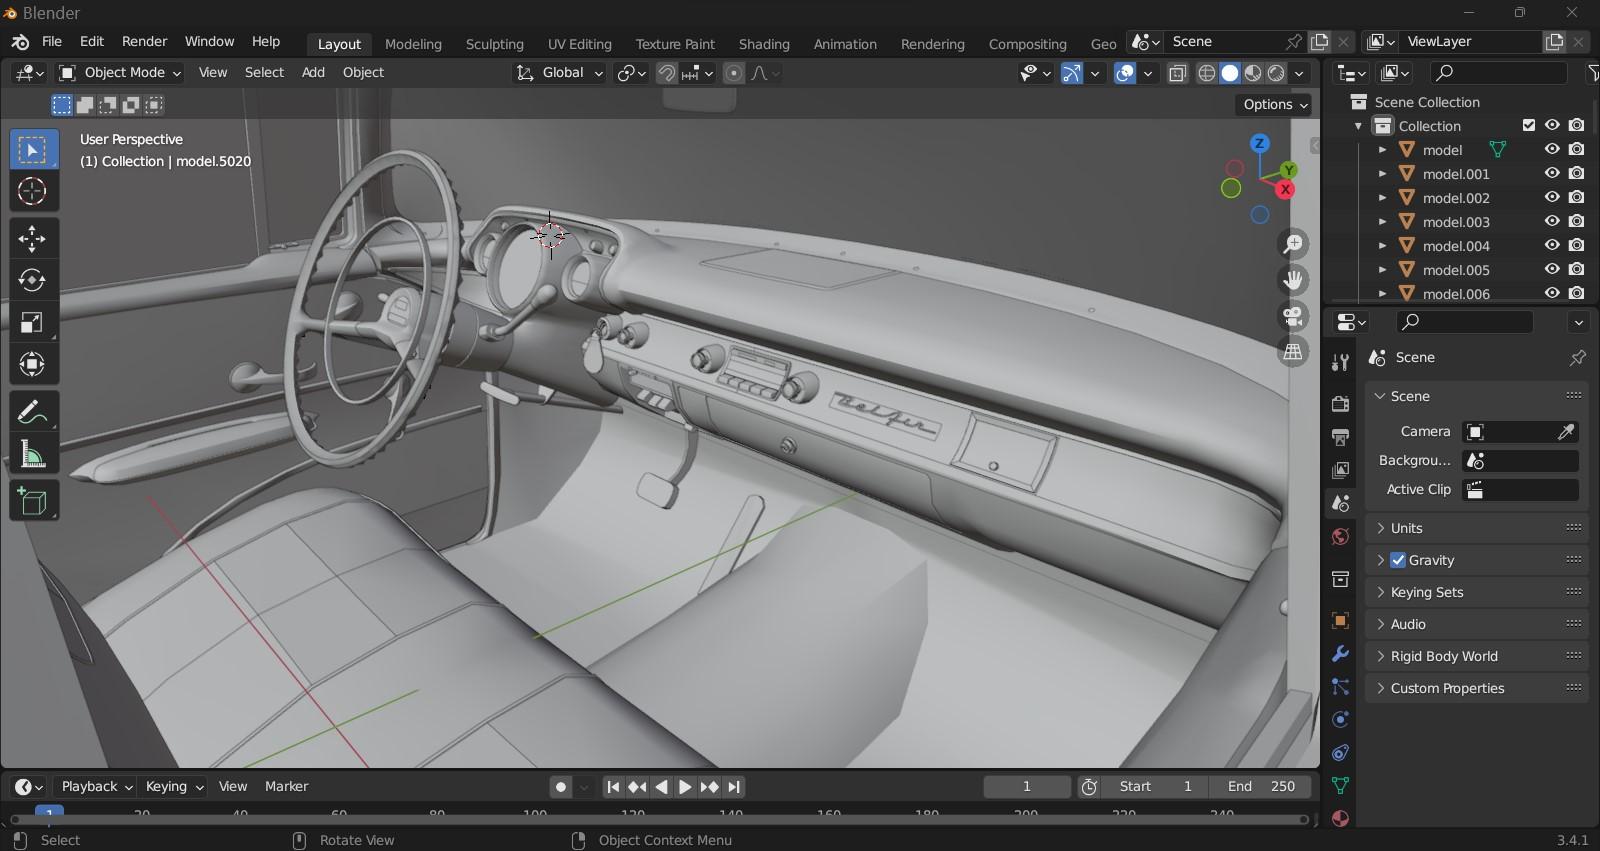Jump to the start frame
Screen dimensions: 1600x851
613,787
